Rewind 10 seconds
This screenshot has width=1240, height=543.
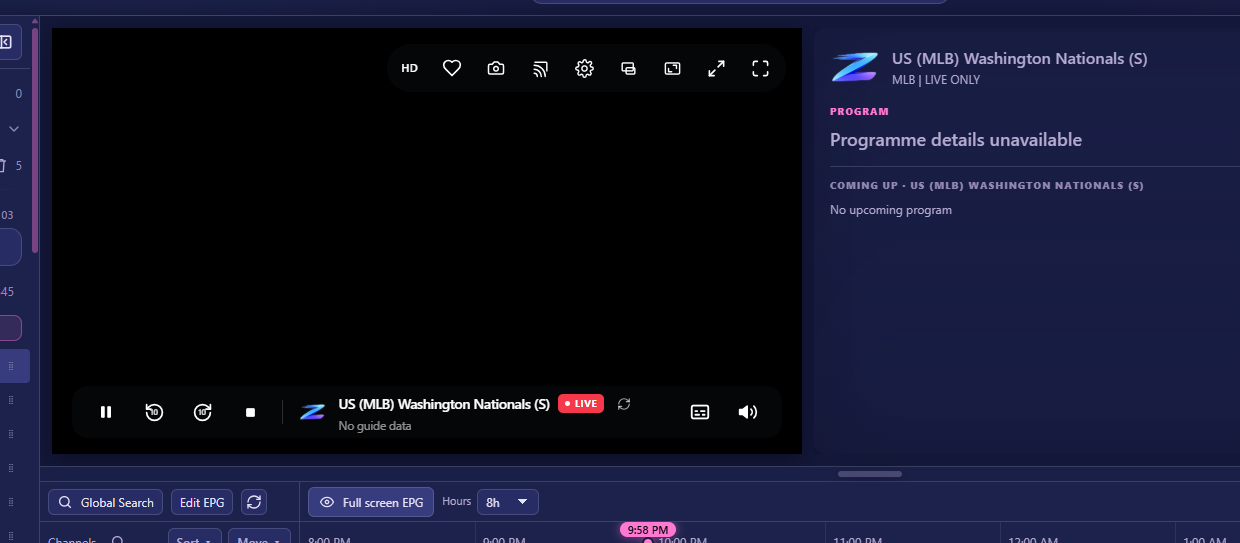[154, 412]
